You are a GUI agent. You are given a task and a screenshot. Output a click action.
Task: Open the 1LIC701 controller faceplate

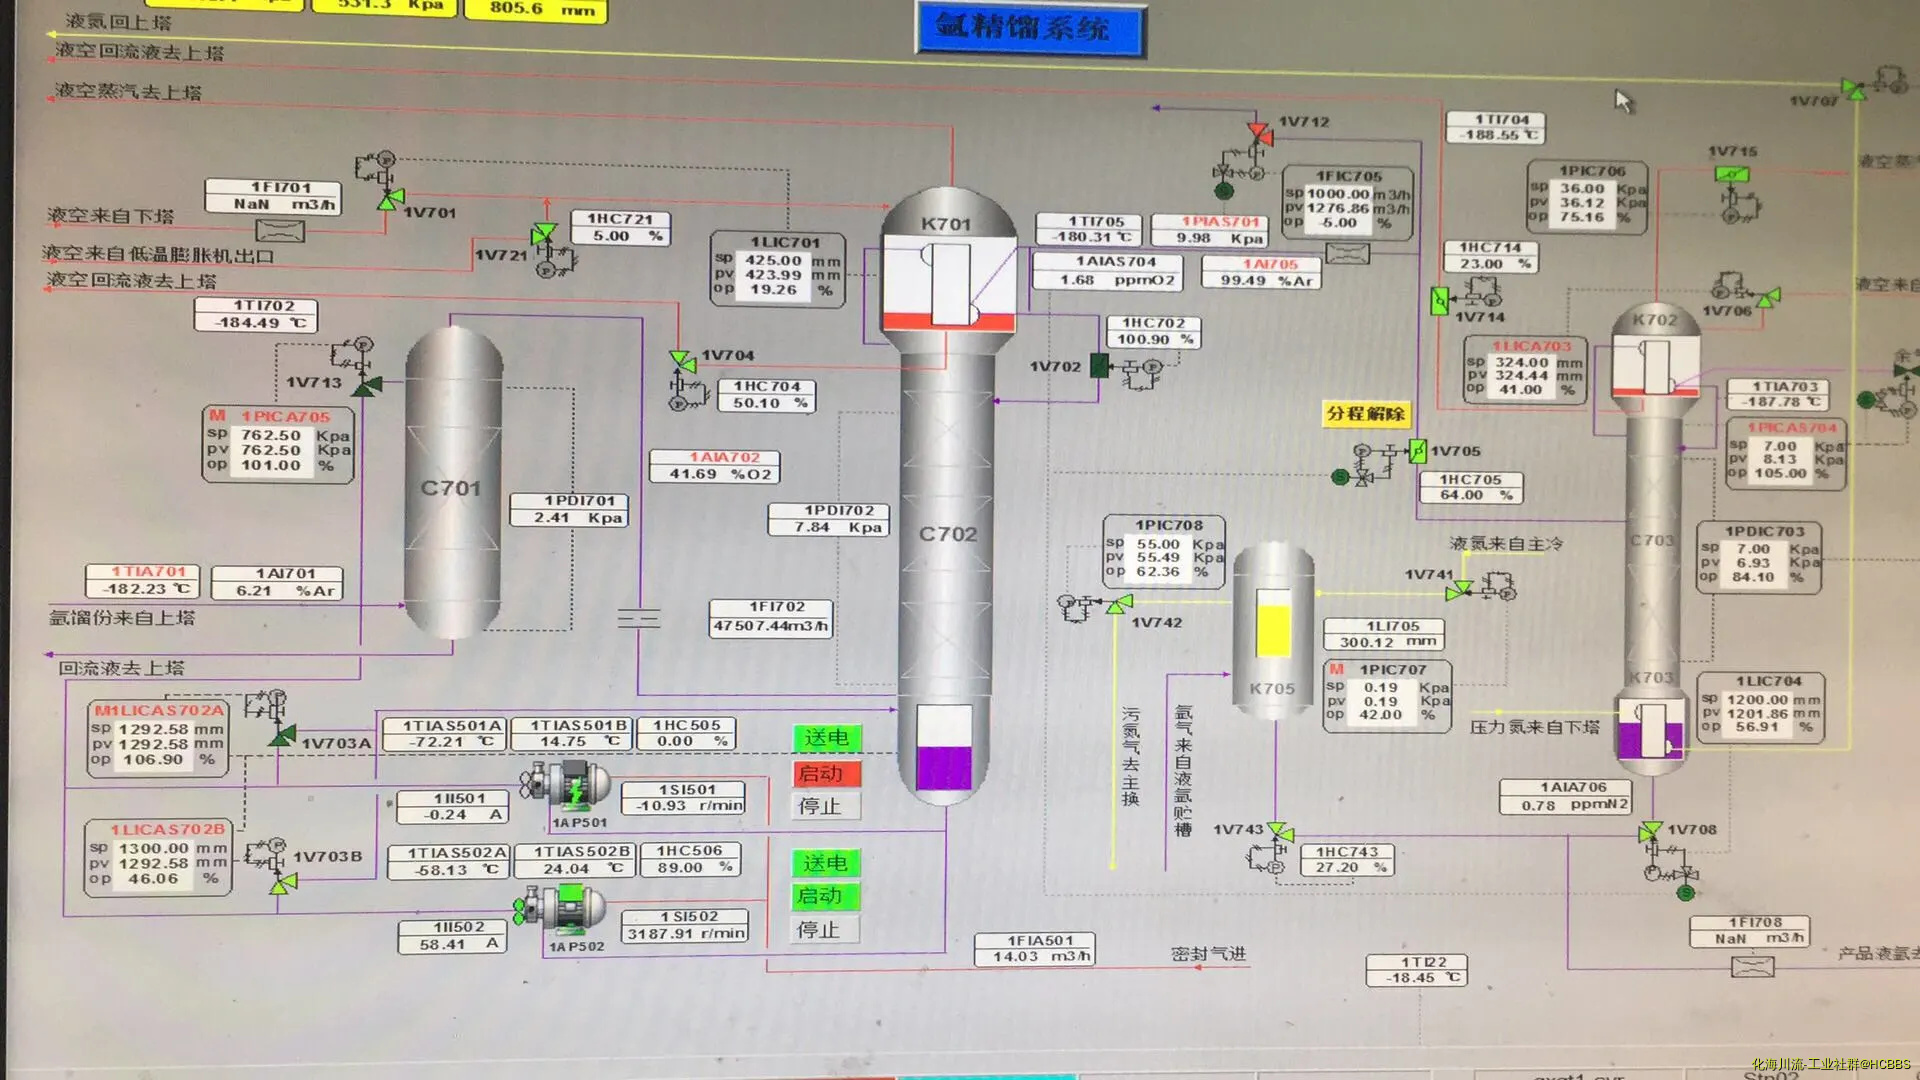pyautogui.click(x=778, y=269)
